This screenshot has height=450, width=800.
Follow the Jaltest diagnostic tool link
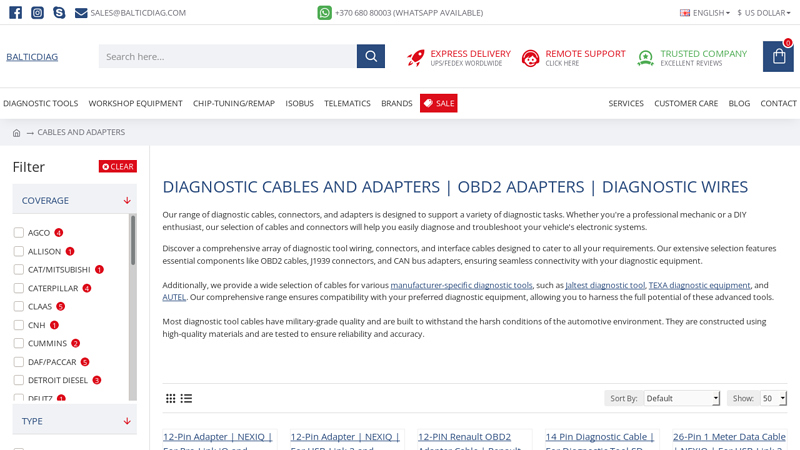click(605, 285)
